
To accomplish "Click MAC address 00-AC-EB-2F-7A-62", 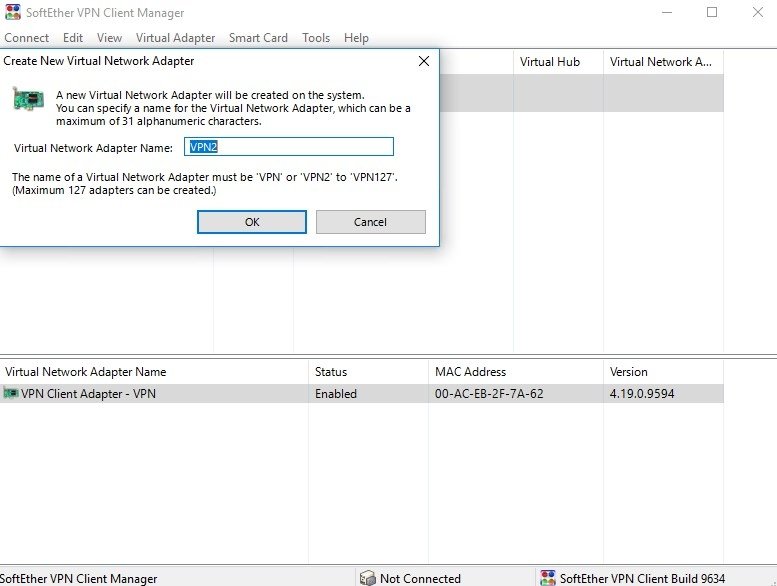I will pos(489,394).
